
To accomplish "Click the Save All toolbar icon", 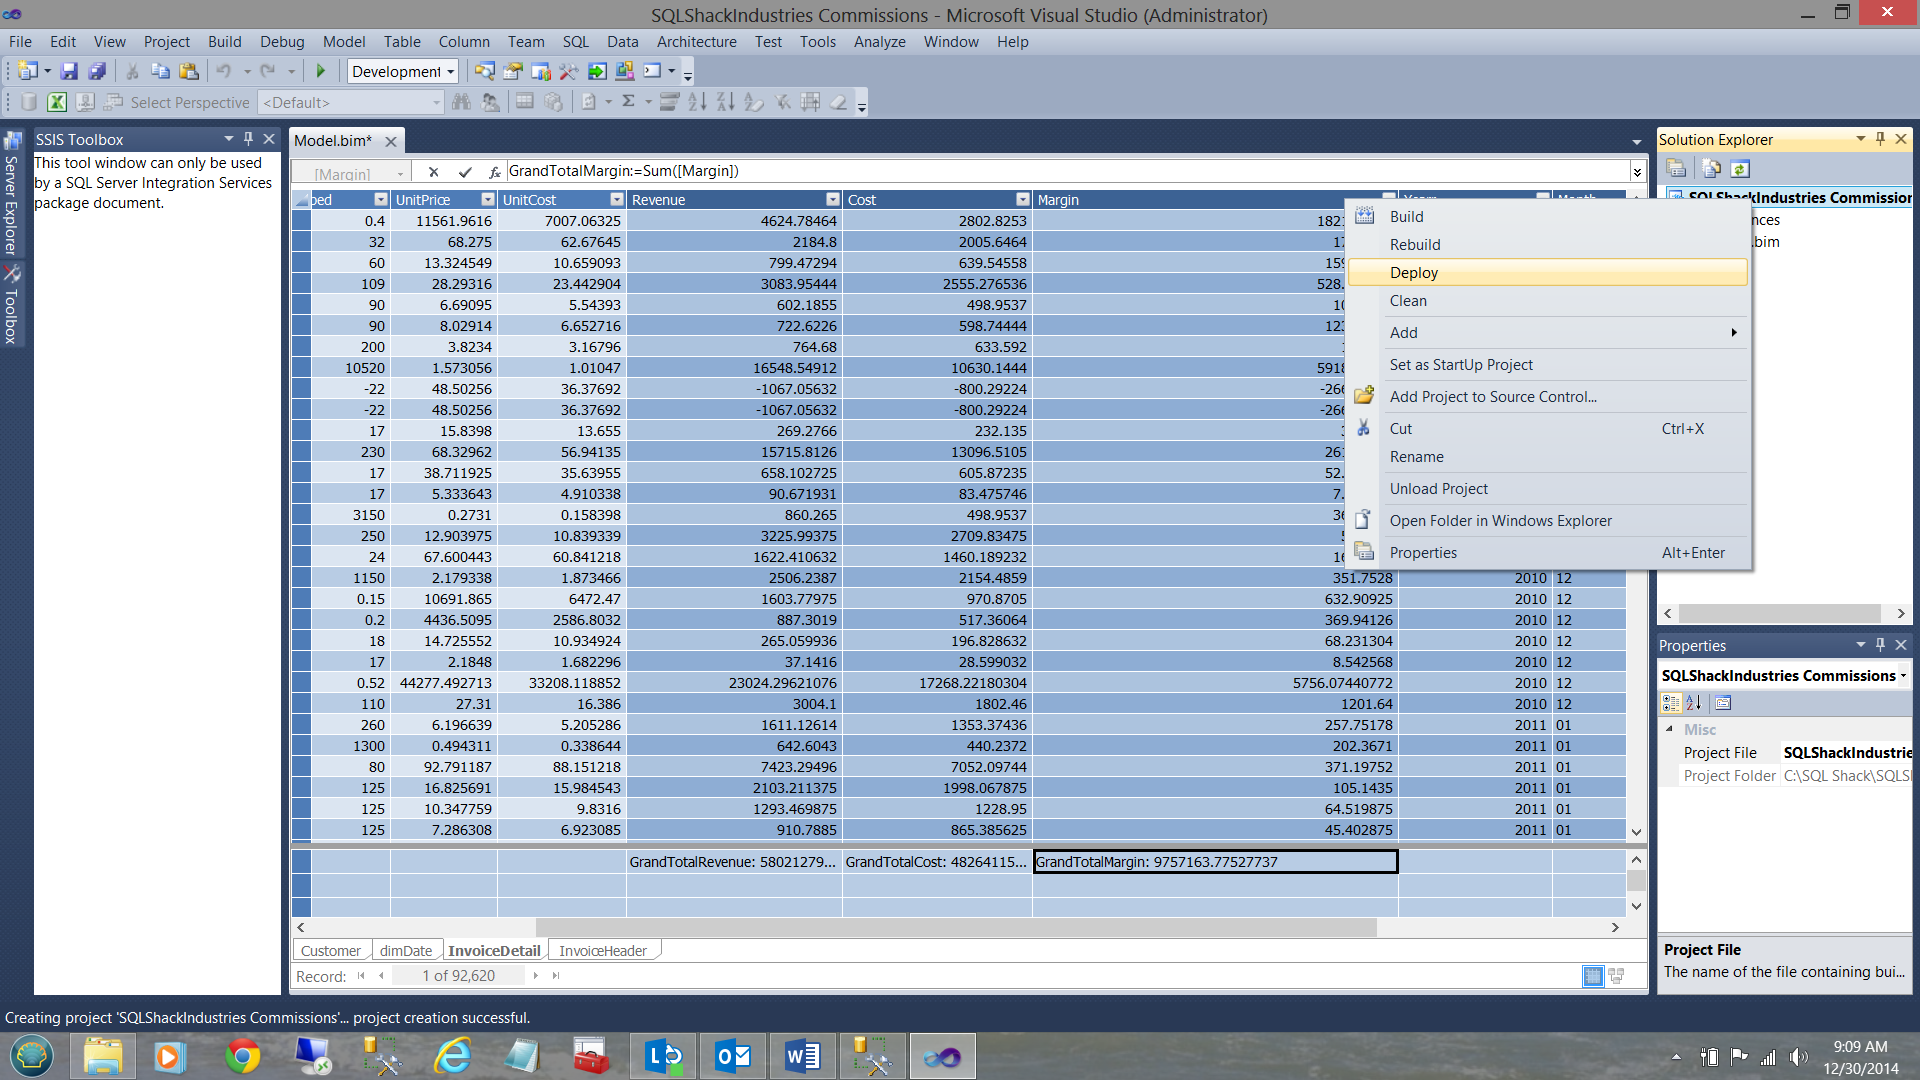I will pyautogui.click(x=97, y=71).
